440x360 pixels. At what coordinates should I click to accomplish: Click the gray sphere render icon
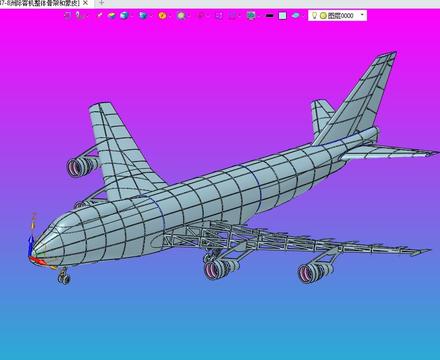[181, 15]
